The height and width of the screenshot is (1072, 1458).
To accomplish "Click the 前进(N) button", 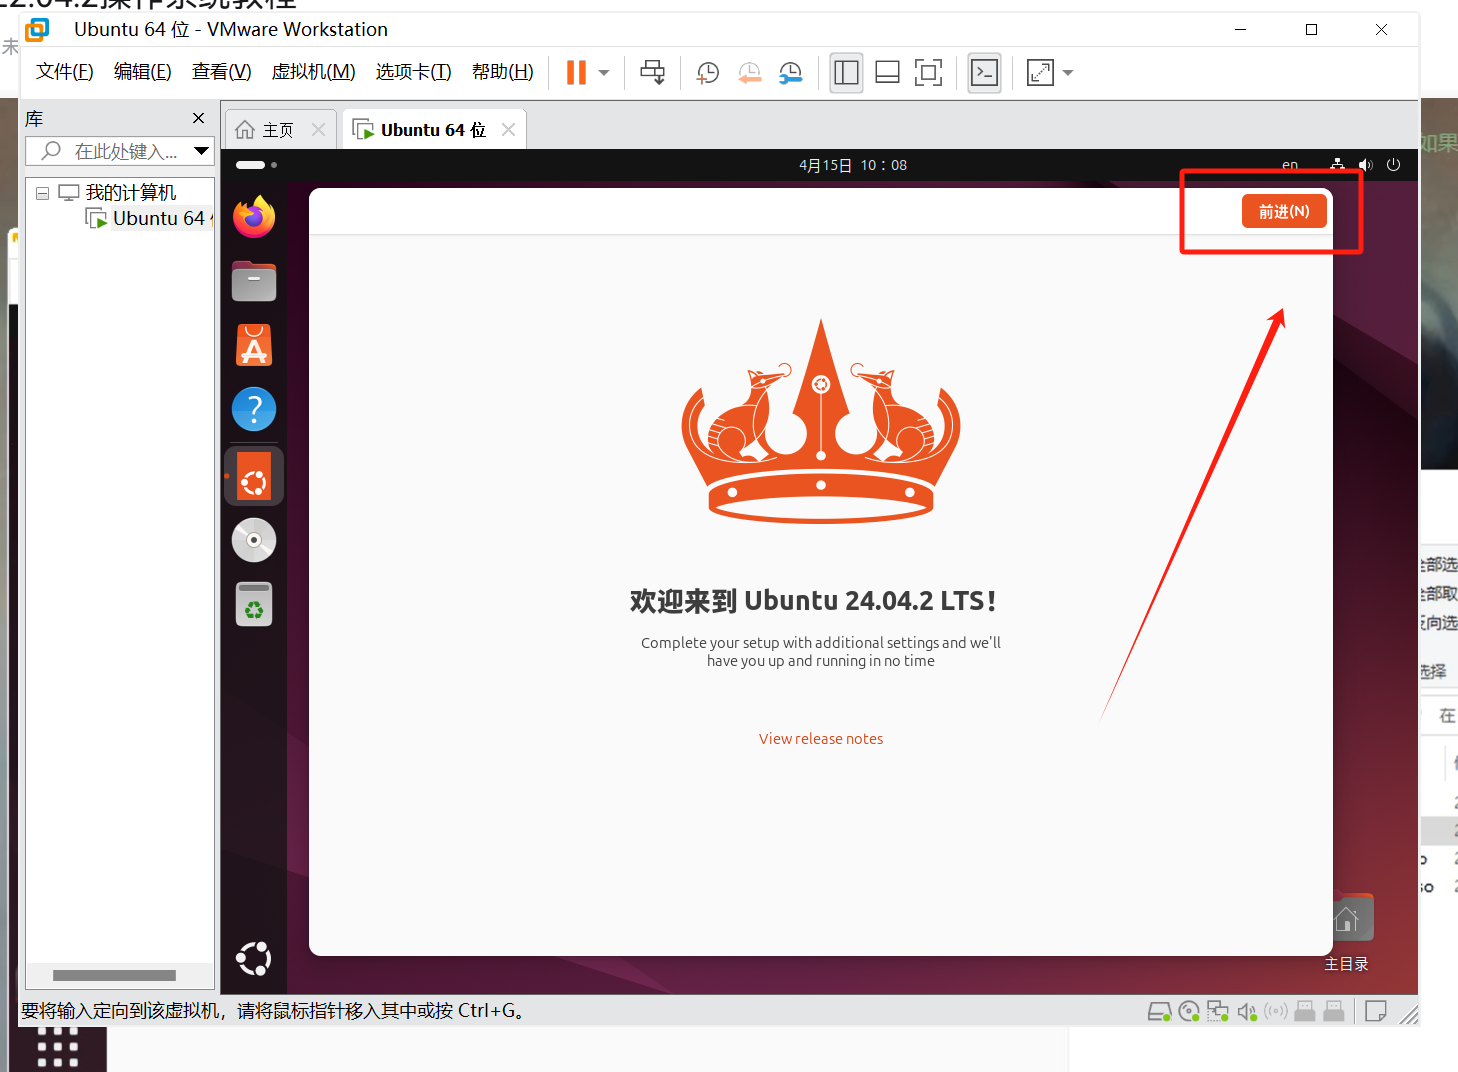I will click(1284, 211).
